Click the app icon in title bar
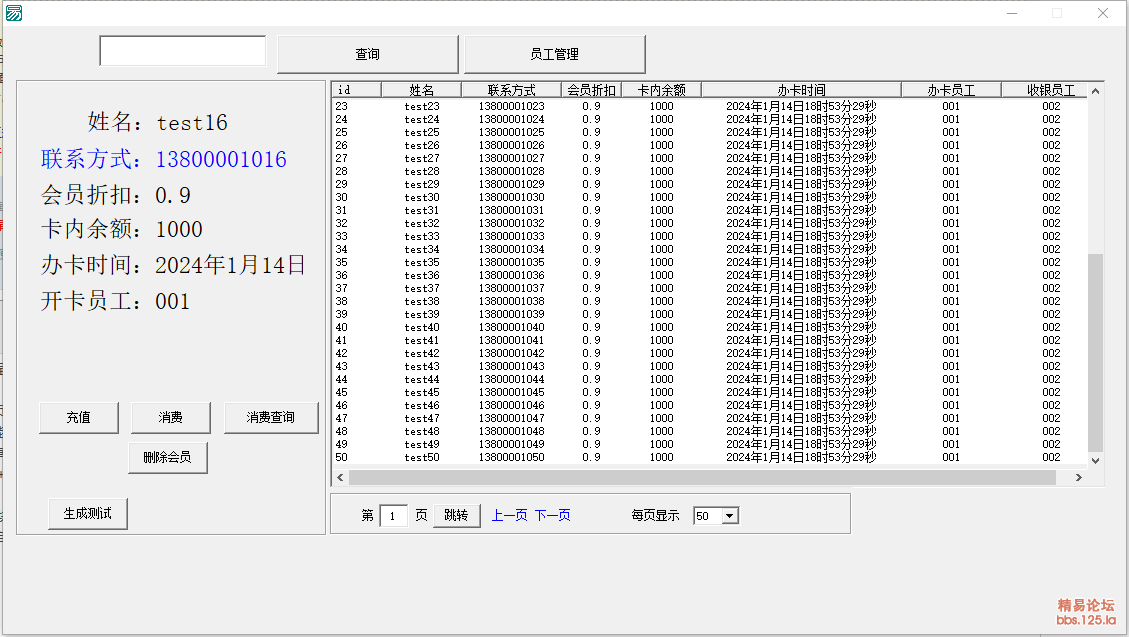 [14, 13]
